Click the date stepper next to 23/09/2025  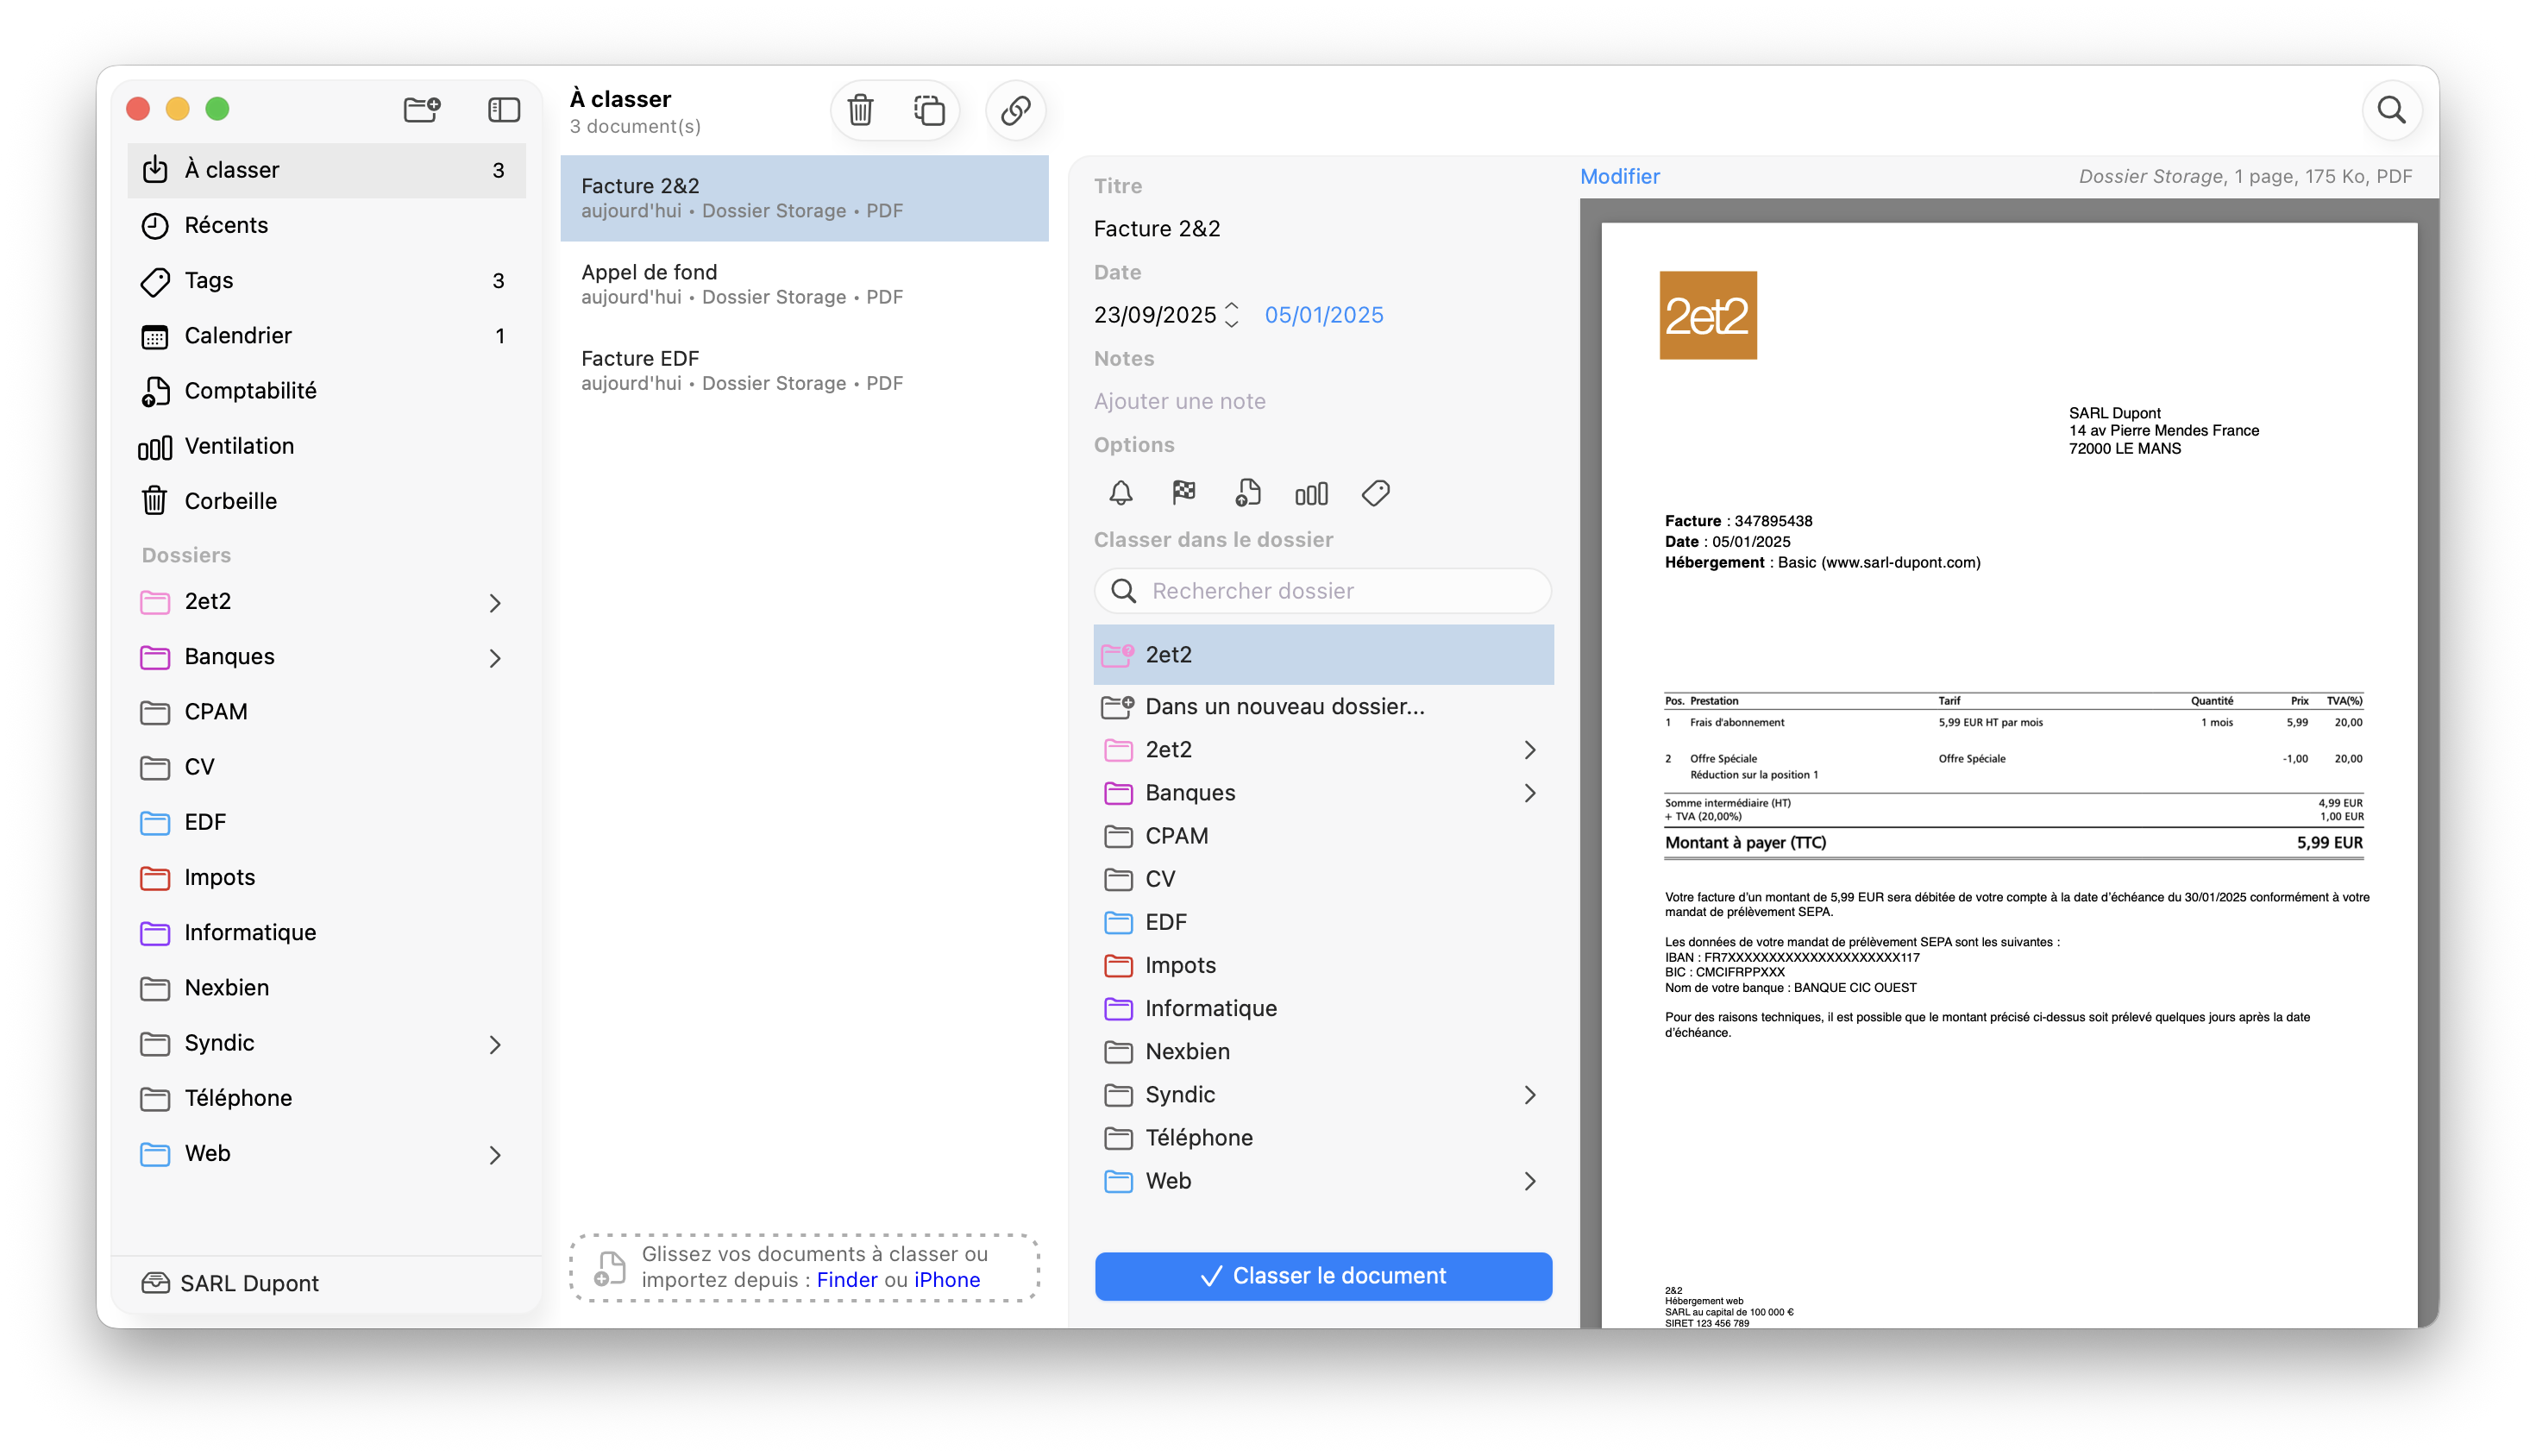[1232, 315]
